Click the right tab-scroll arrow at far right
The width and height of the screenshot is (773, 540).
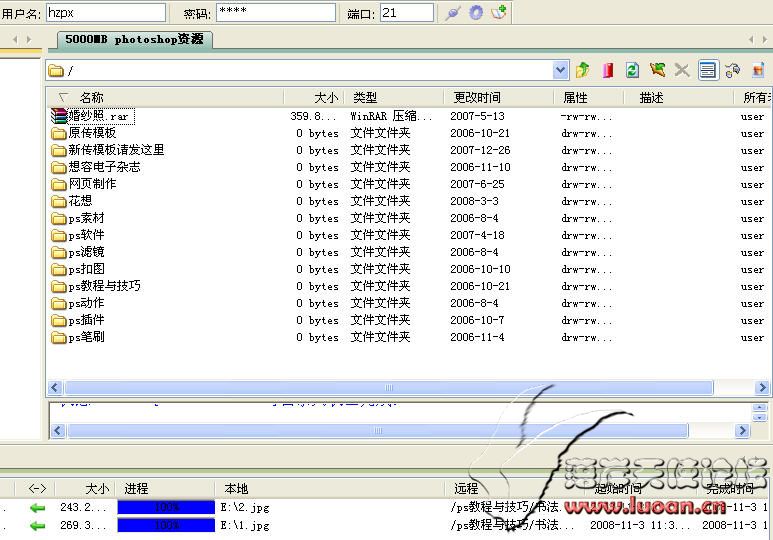click(765, 39)
